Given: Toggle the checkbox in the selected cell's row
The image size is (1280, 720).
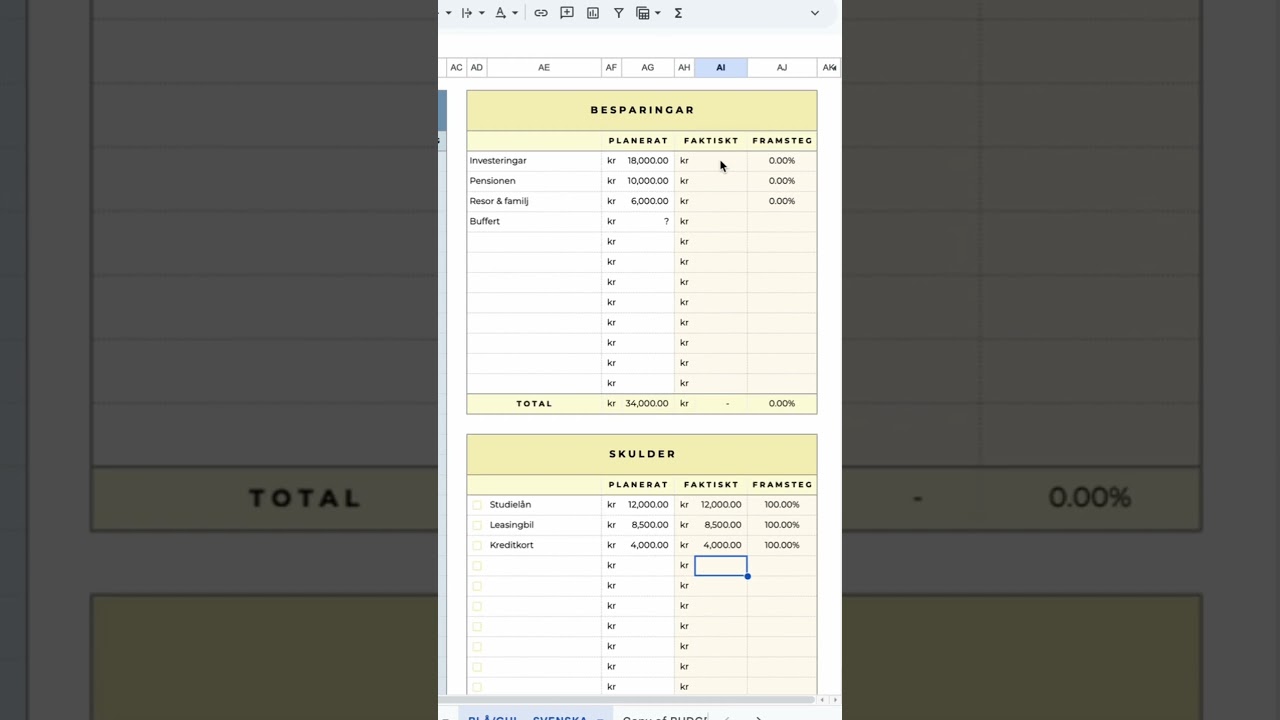Looking at the screenshot, I should [477, 566].
